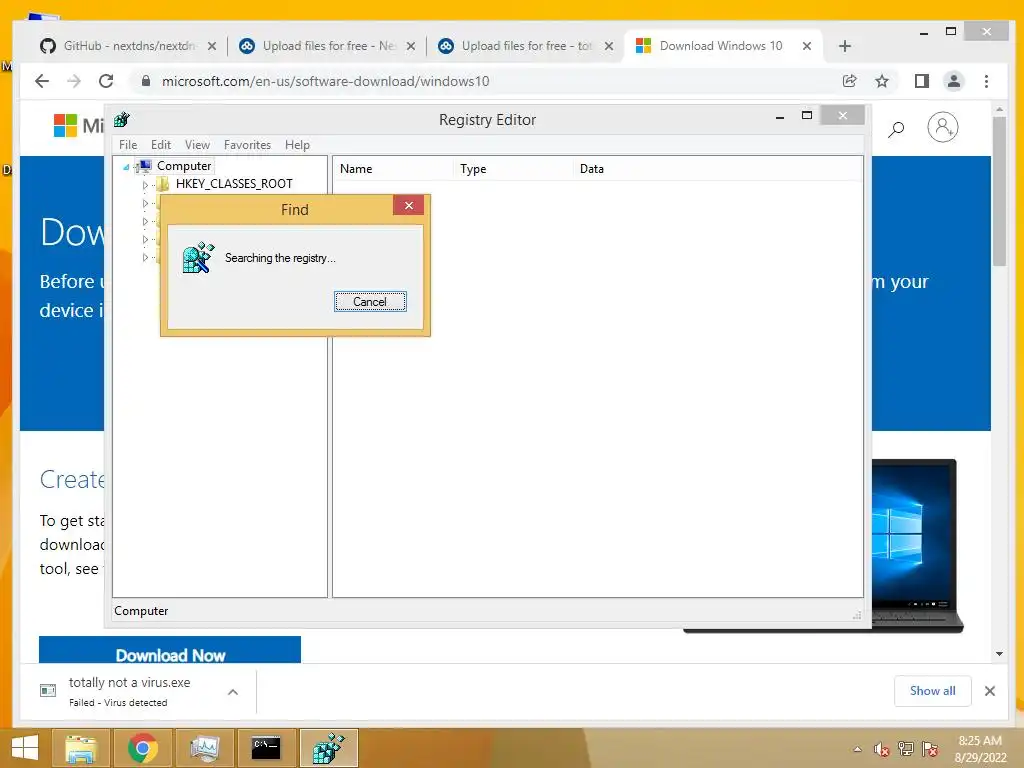Bookmark this page with the star
This screenshot has height=768, width=1024.
click(882, 81)
